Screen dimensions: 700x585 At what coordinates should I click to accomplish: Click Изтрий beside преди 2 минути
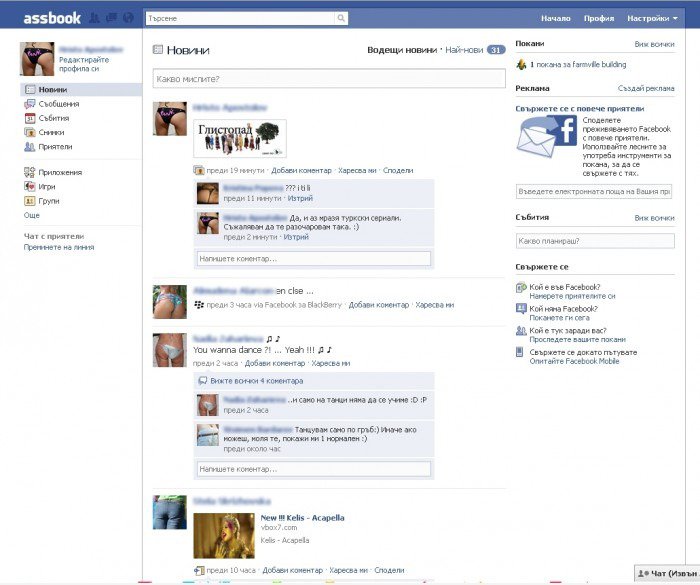pos(296,237)
